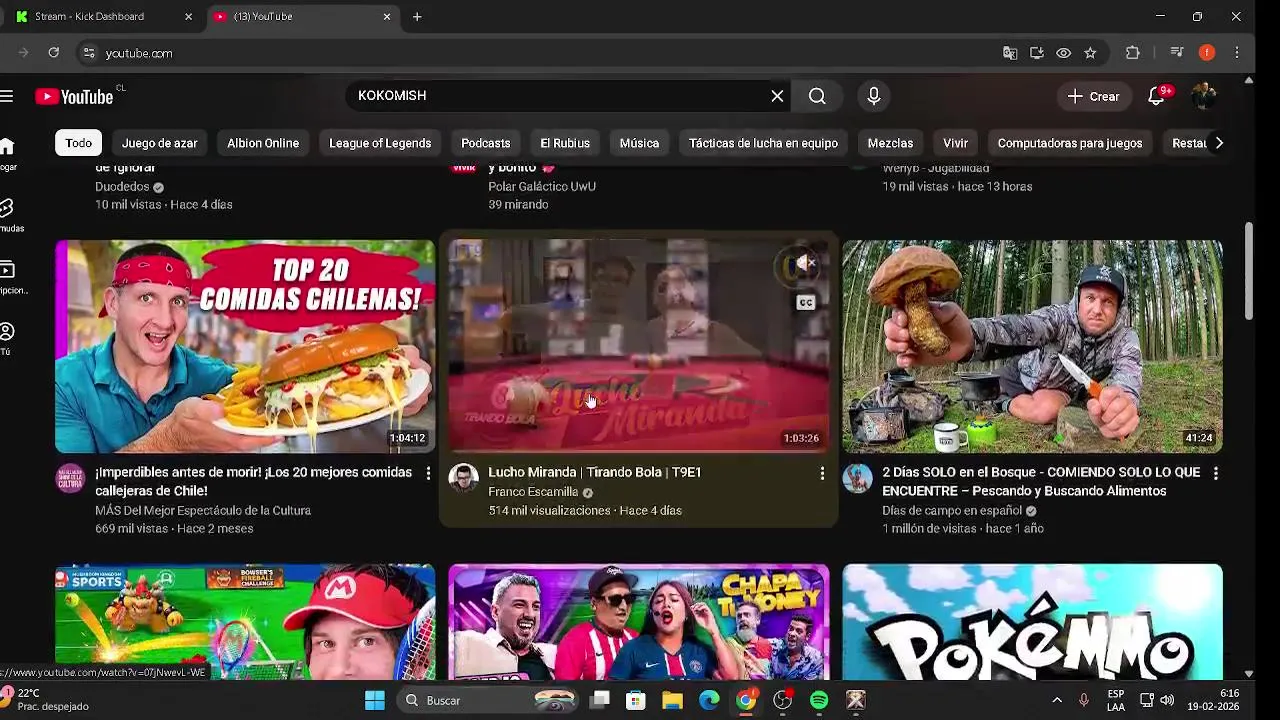
Task: Go forward in browser history
Action: 22,53
